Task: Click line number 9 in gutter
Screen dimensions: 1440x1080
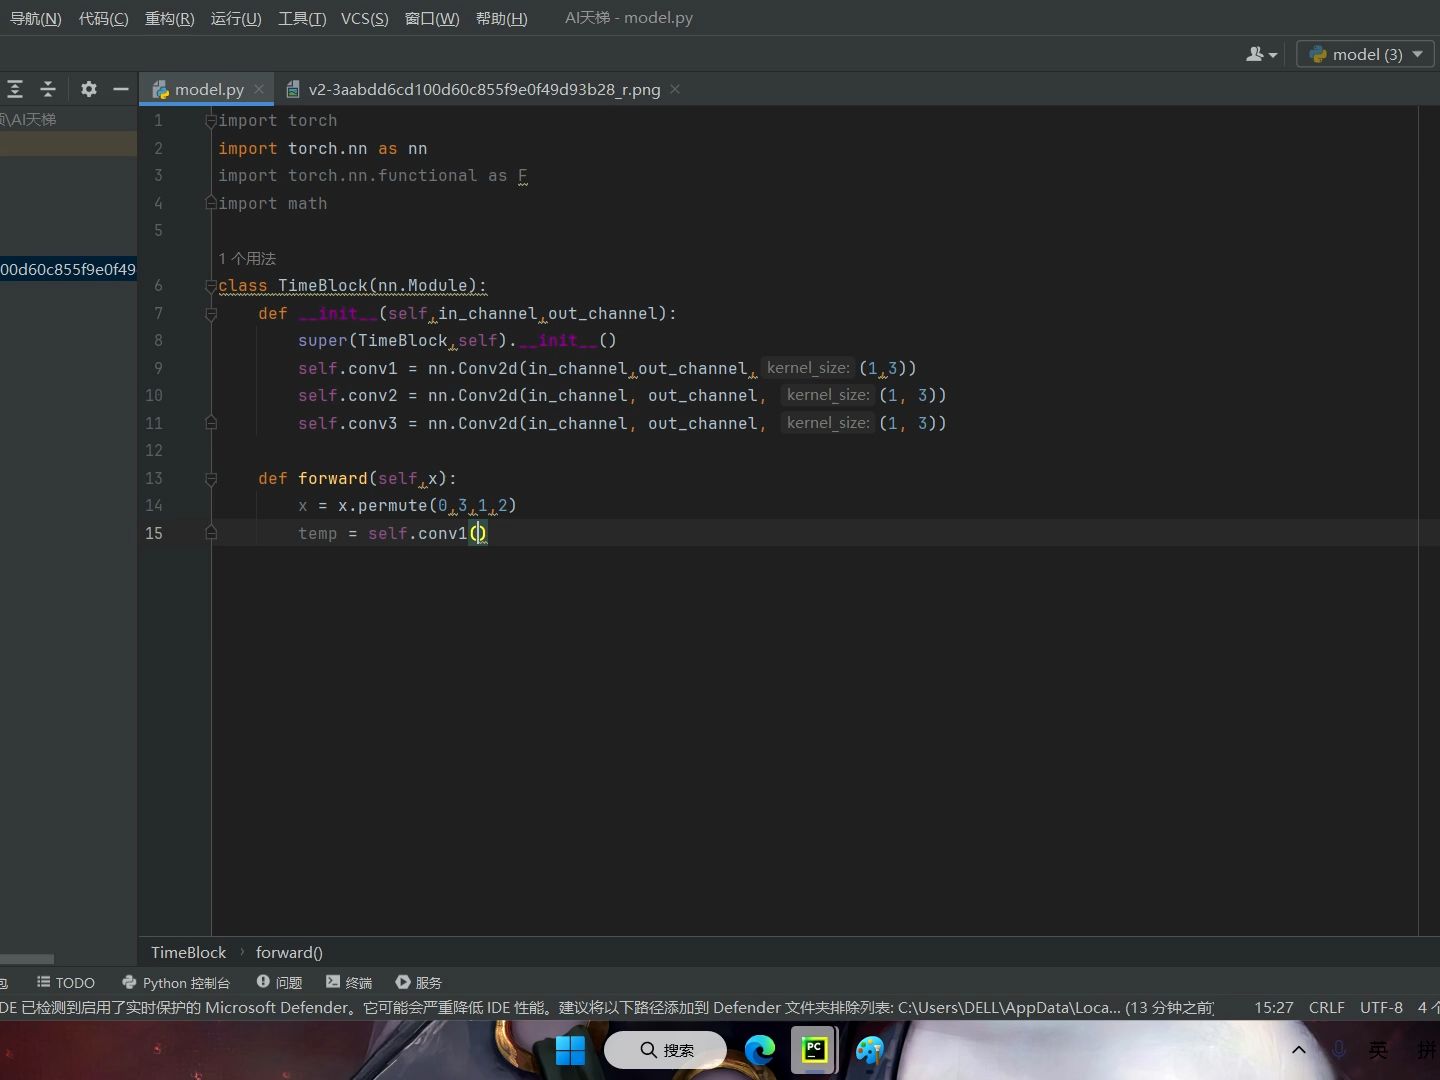Action: coord(158,368)
